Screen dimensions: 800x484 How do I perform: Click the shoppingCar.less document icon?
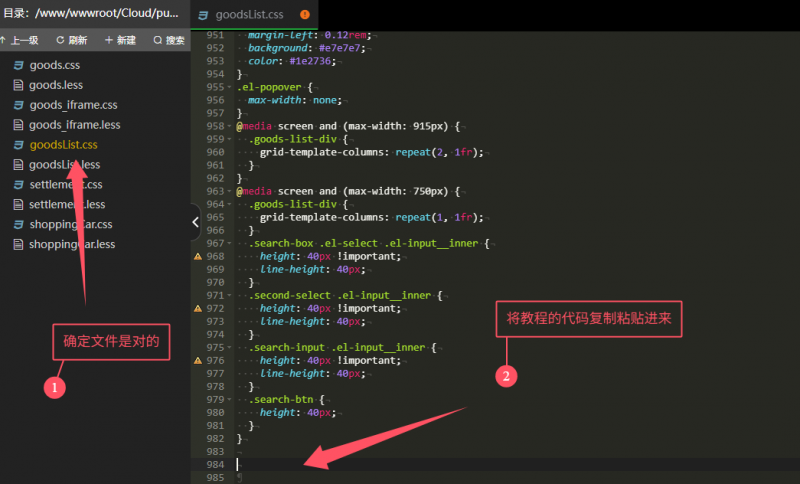pos(18,244)
